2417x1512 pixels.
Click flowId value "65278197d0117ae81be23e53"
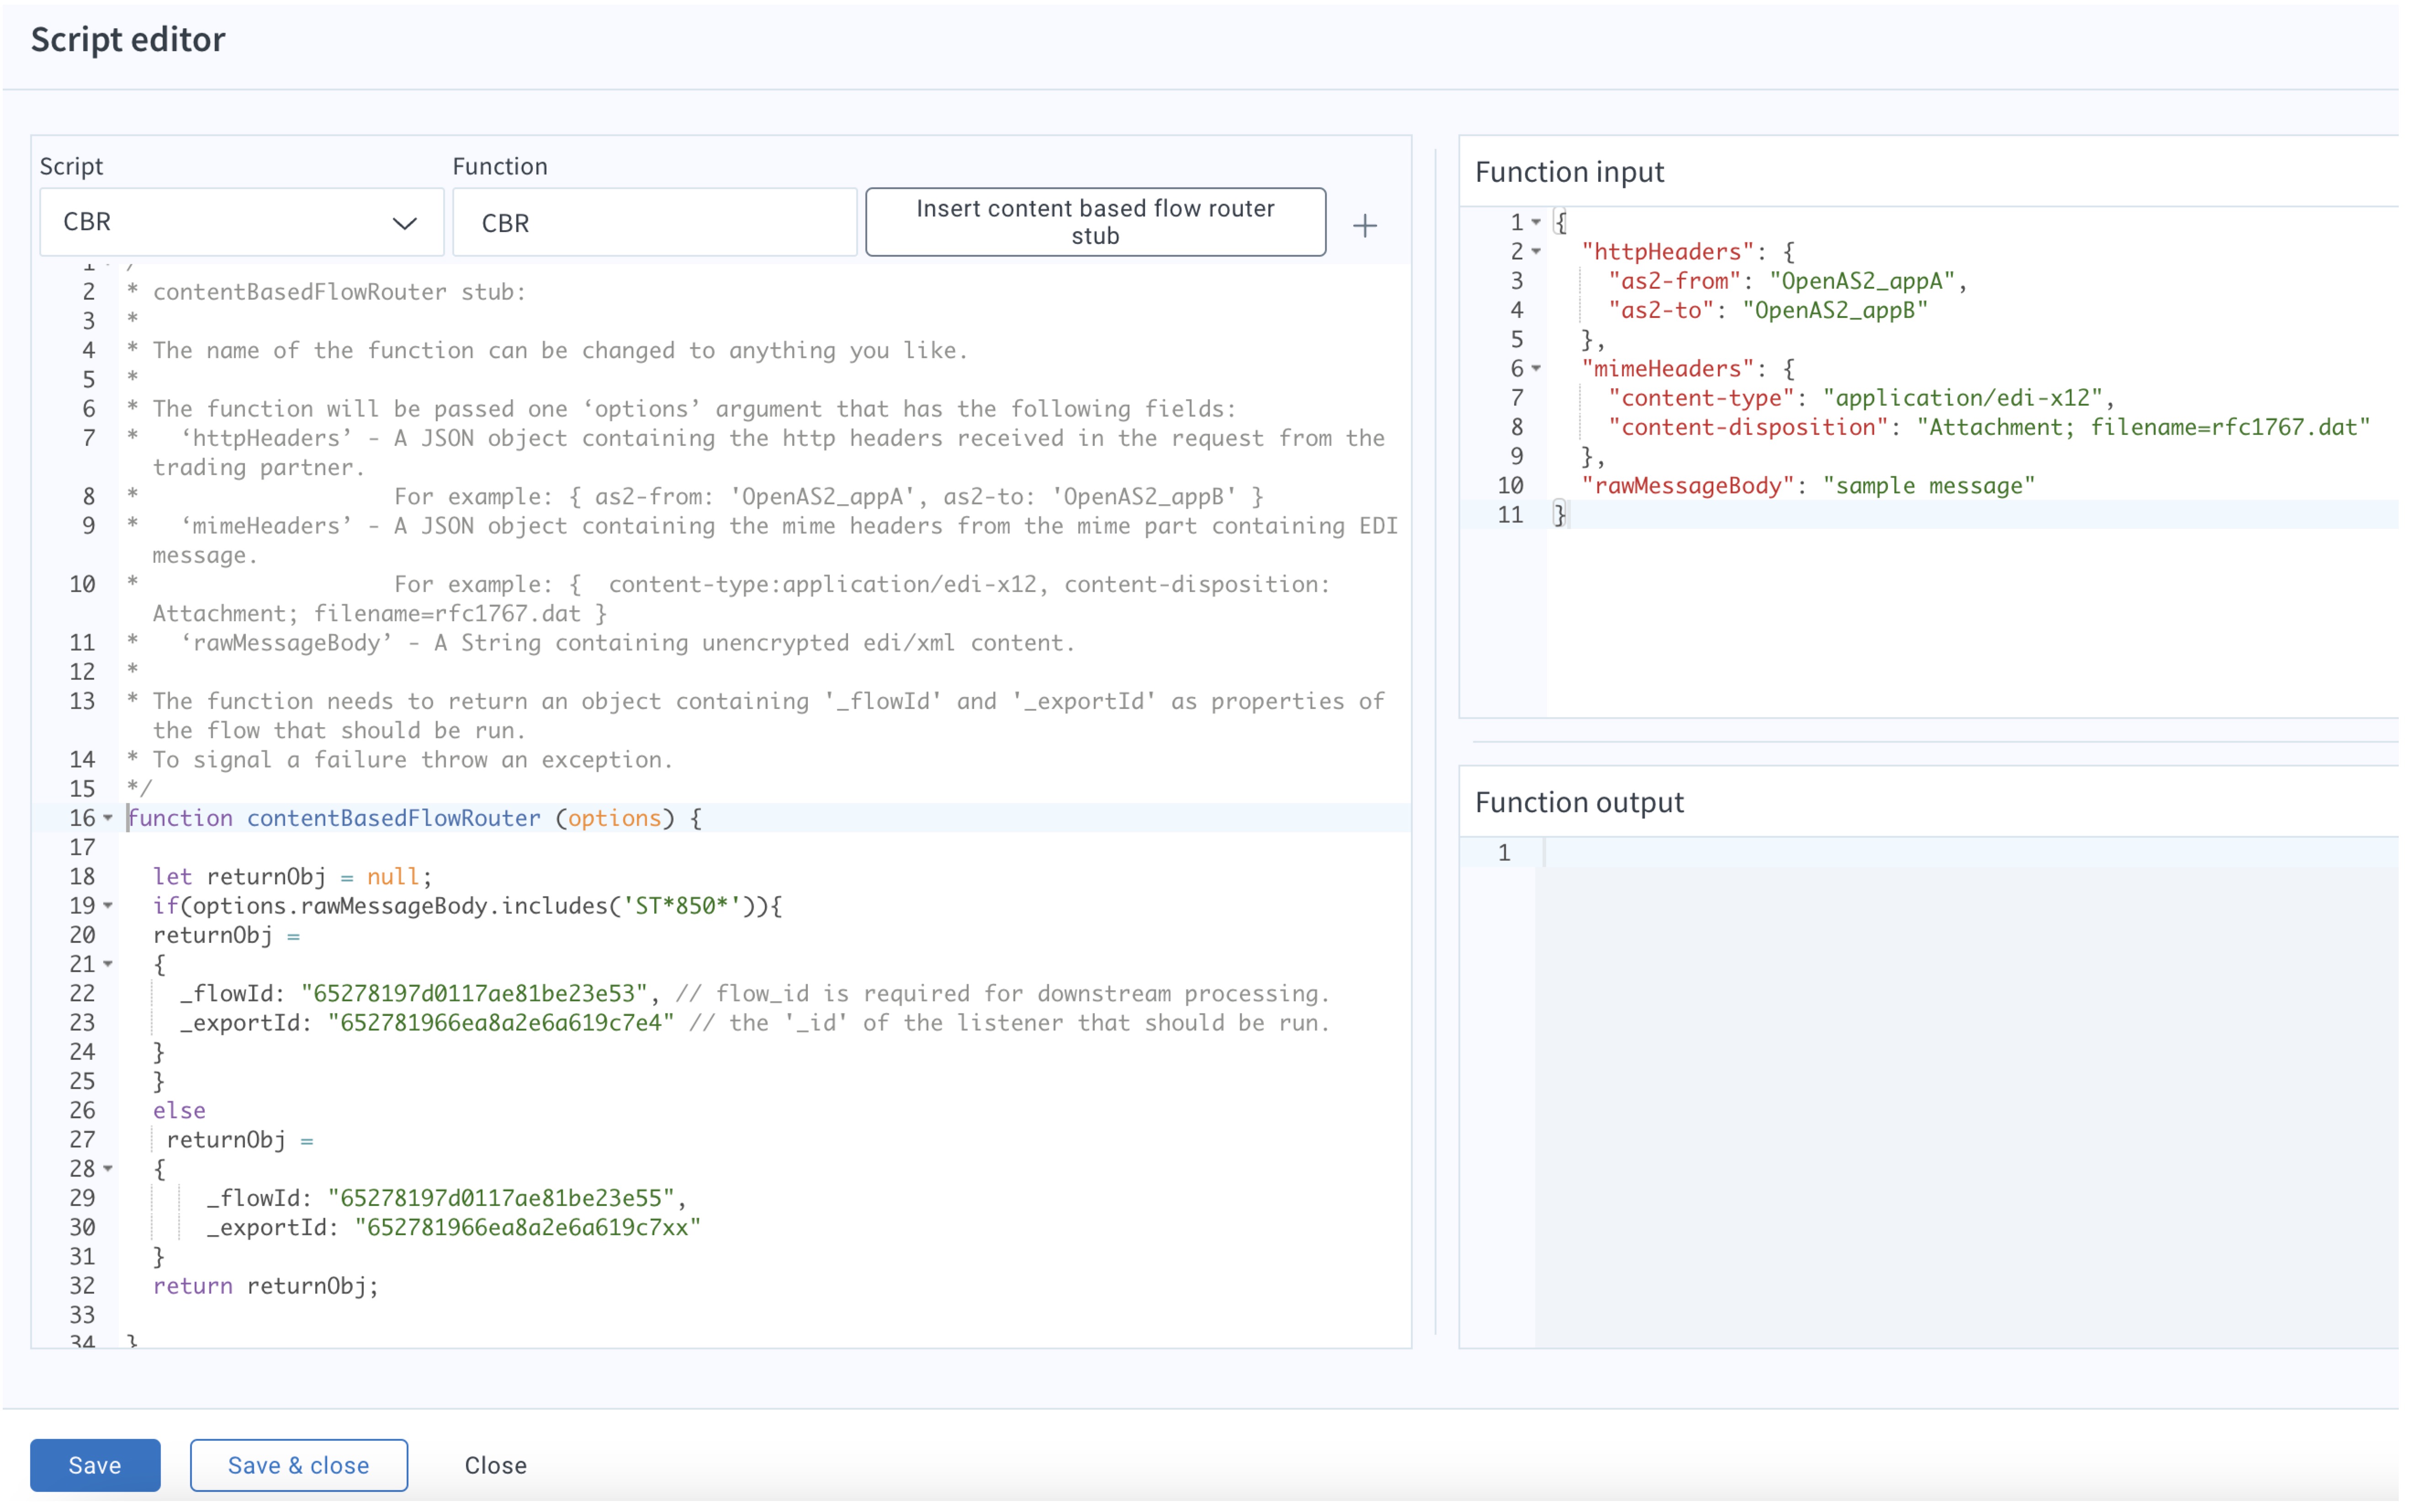click(x=474, y=993)
